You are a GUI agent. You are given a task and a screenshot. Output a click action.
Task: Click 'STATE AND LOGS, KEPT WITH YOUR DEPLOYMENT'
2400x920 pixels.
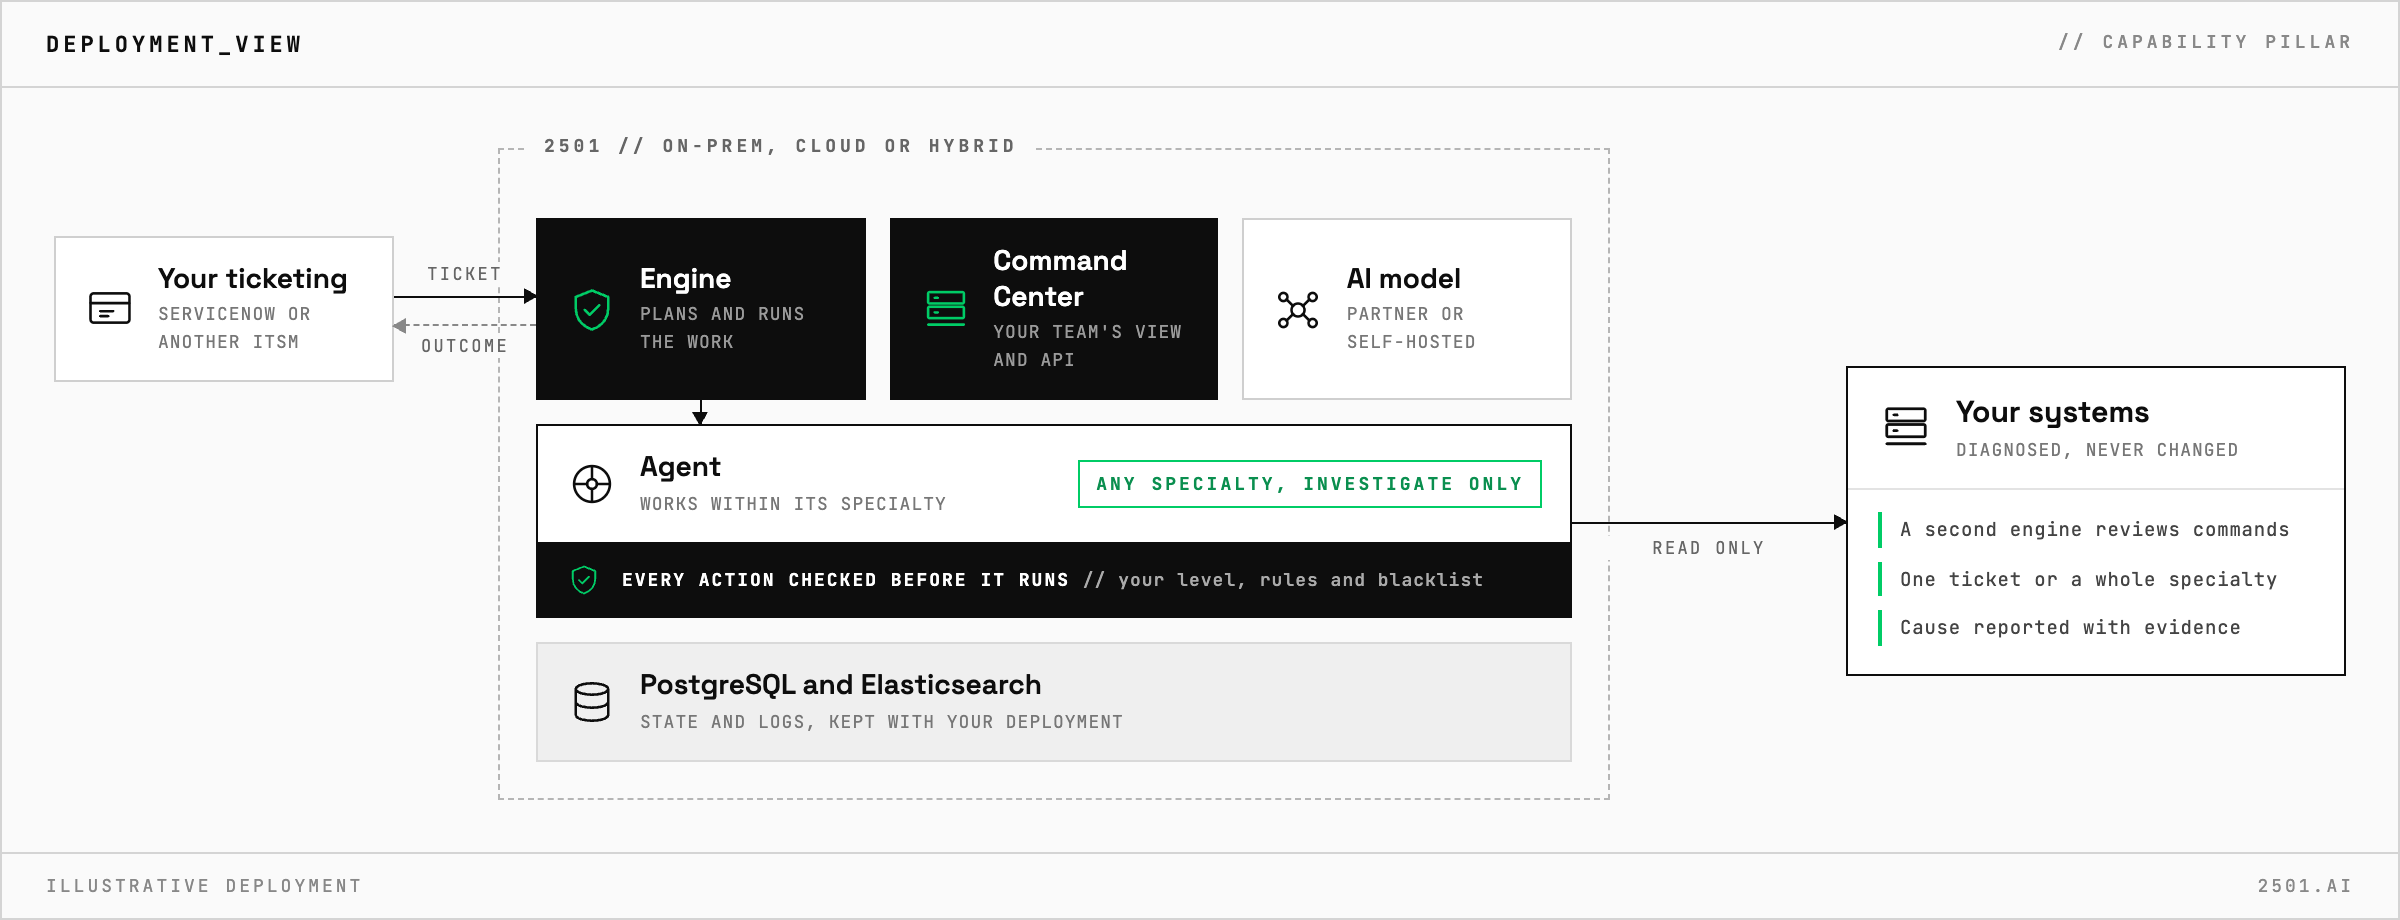[x=881, y=722]
